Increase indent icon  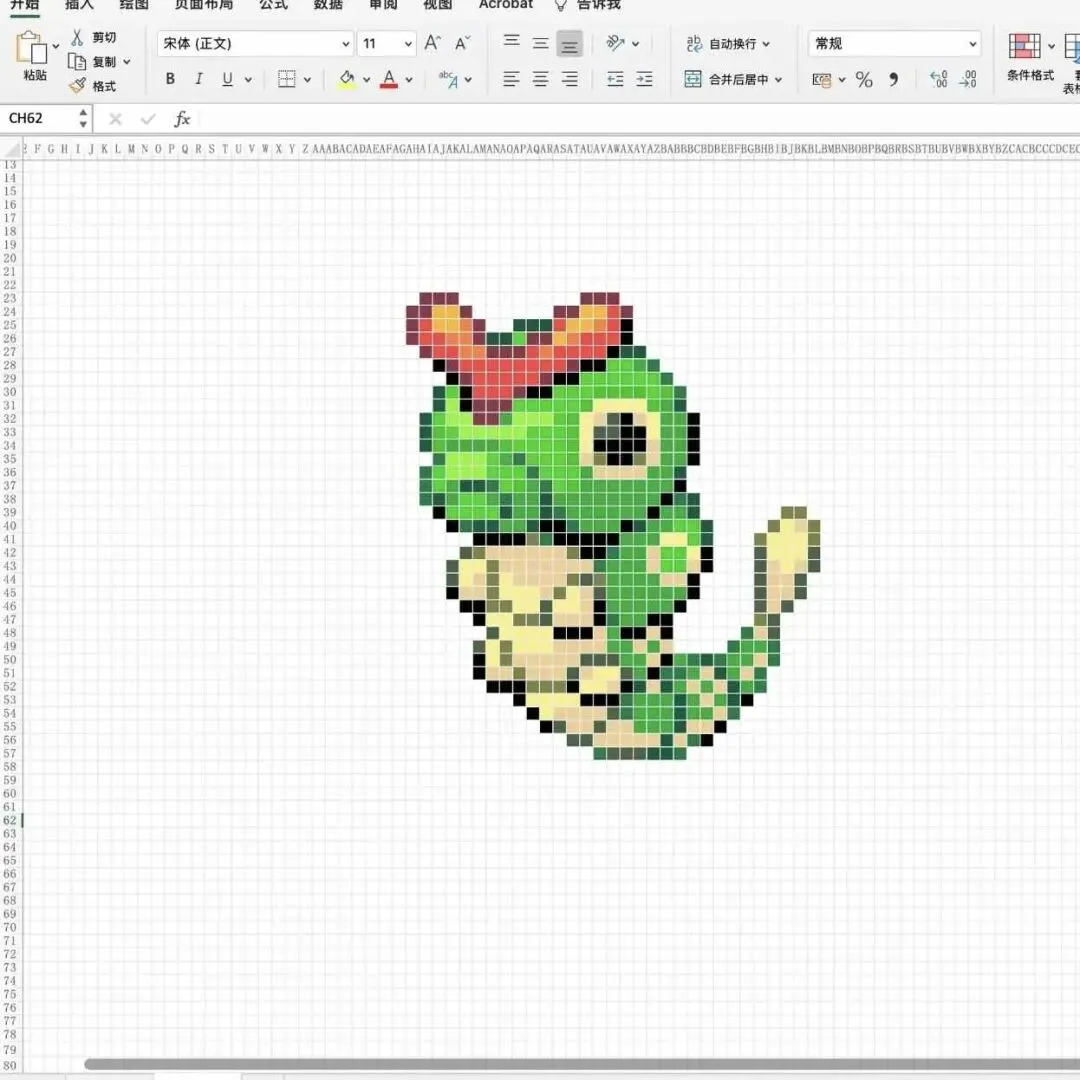click(x=644, y=79)
